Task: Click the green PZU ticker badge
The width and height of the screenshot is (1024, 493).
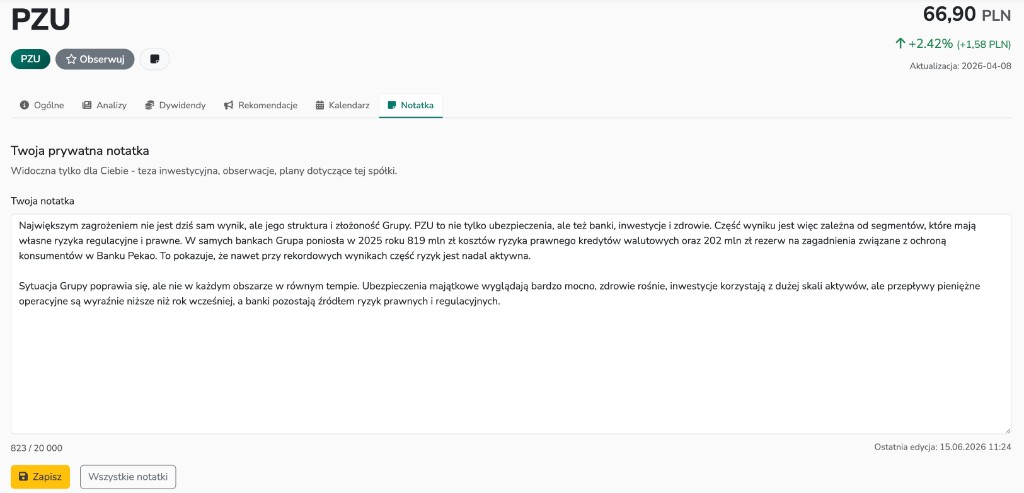Action: [x=31, y=59]
